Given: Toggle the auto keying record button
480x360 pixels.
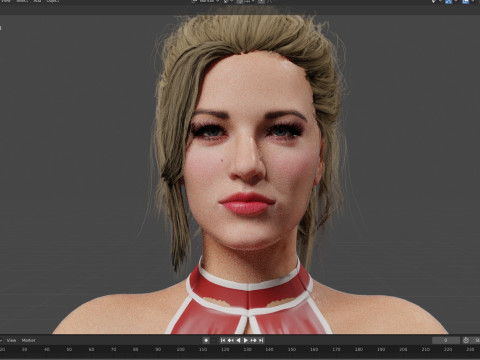Looking at the screenshot, I should point(206,340).
